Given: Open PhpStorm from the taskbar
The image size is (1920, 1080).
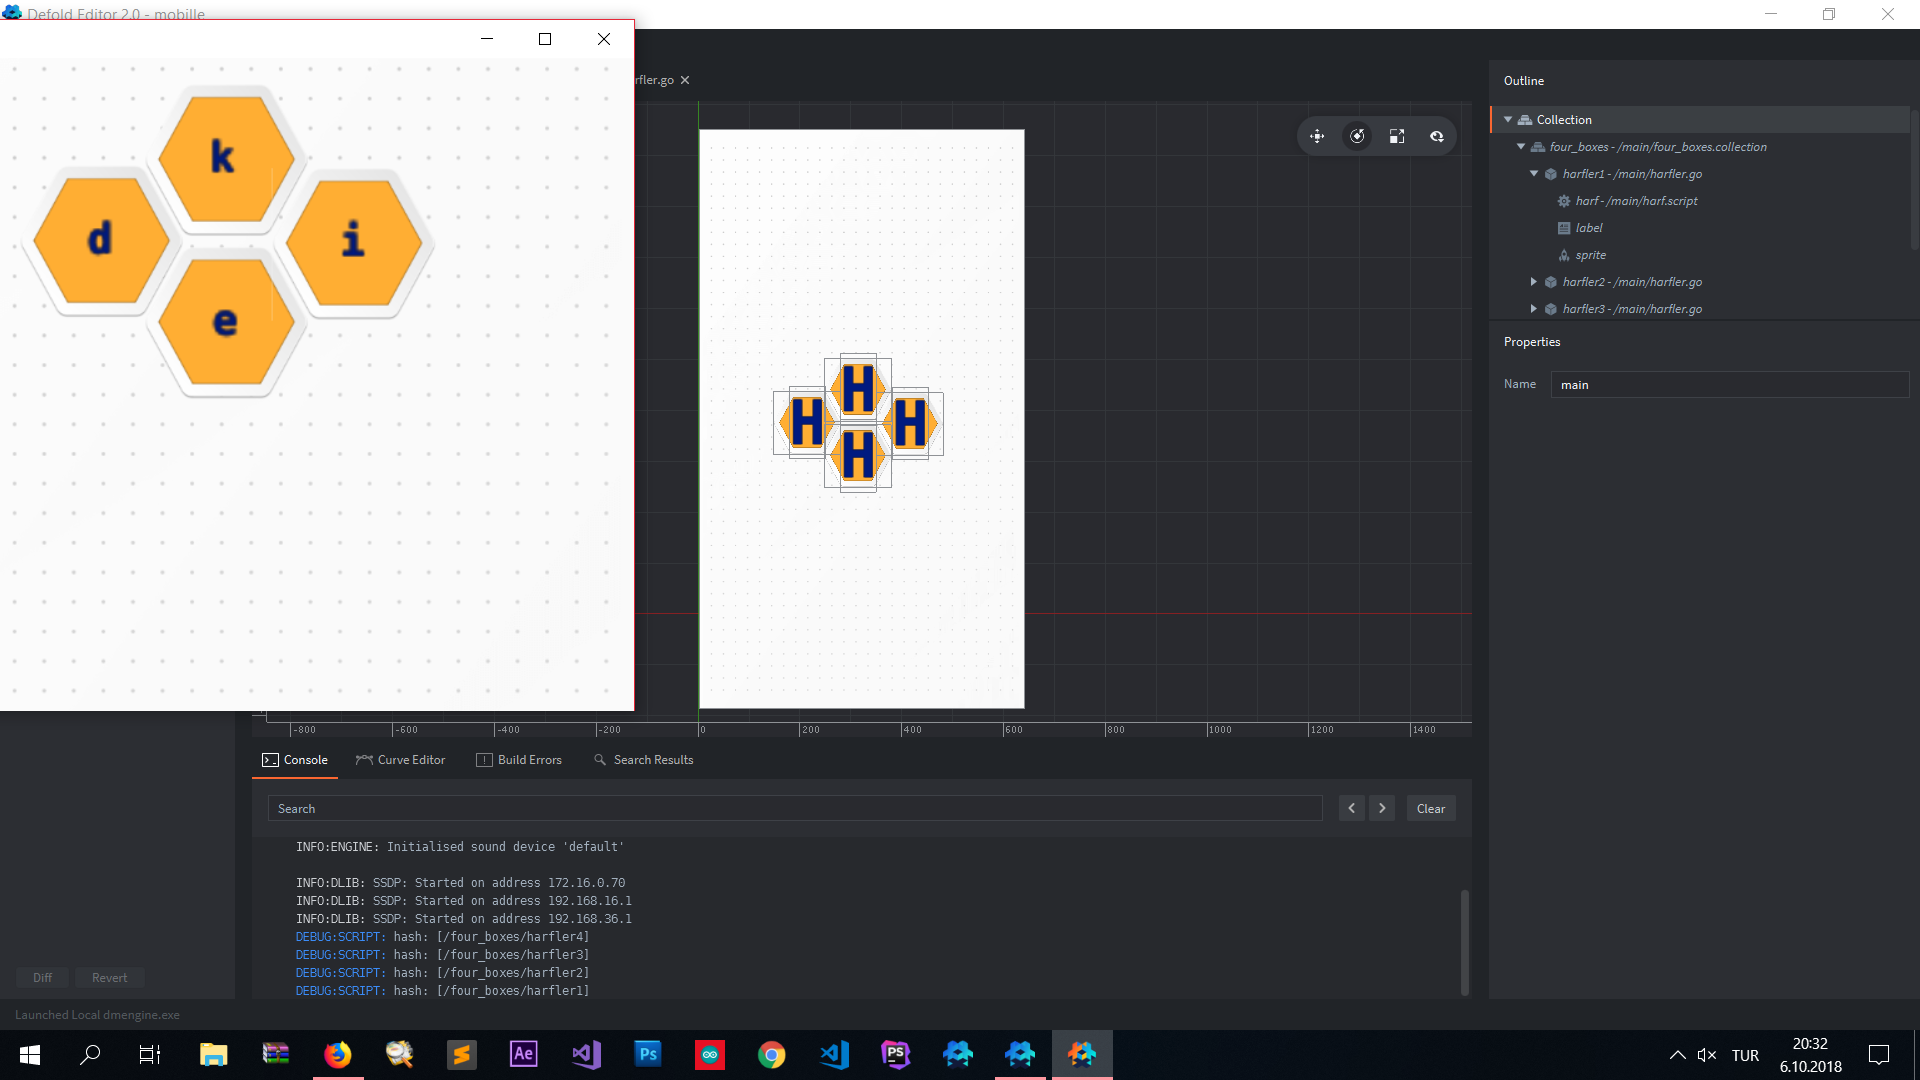Looking at the screenshot, I should tap(895, 1055).
